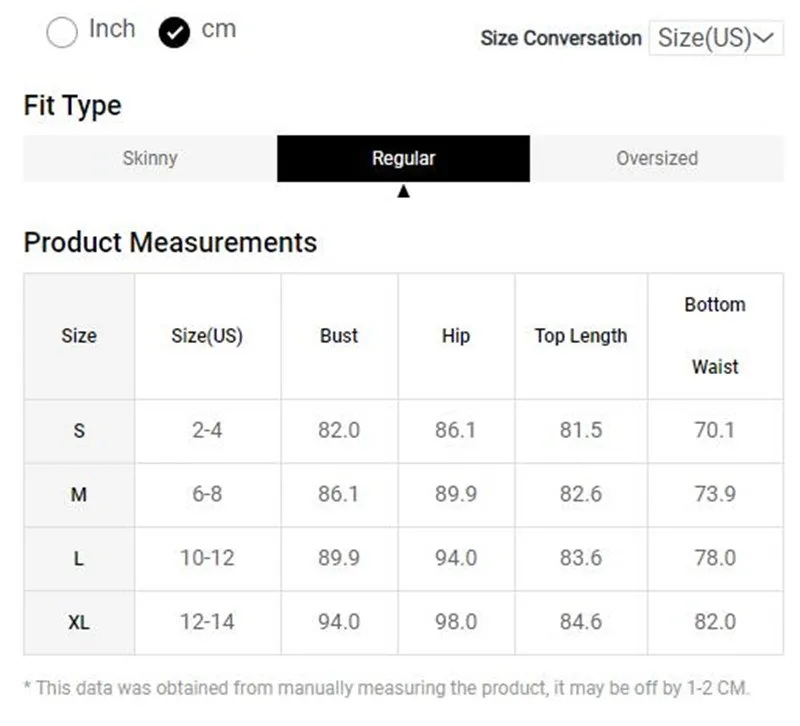
Task: Select the cm unit radio button
Action: click(x=174, y=33)
